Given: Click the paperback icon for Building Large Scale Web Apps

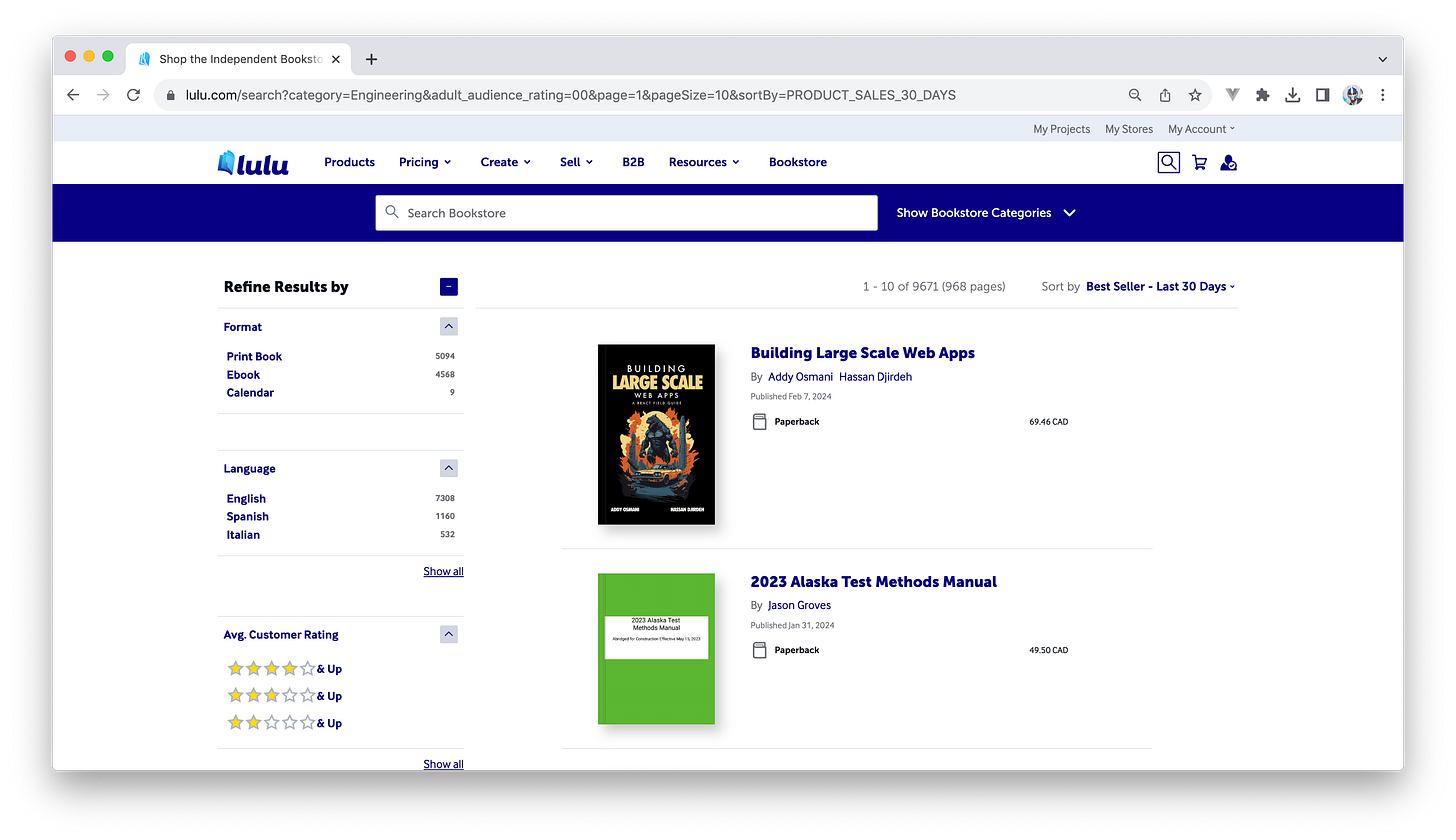Looking at the screenshot, I should click(759, 422).
